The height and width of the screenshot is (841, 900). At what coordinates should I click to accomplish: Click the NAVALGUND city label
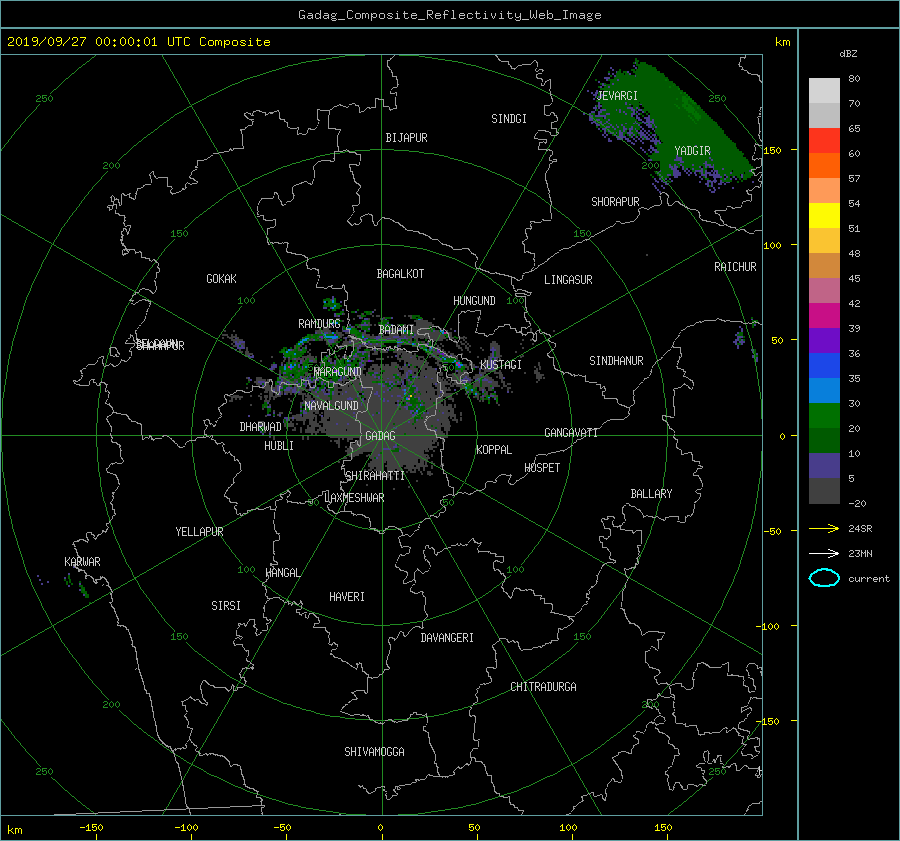[331, 406]
